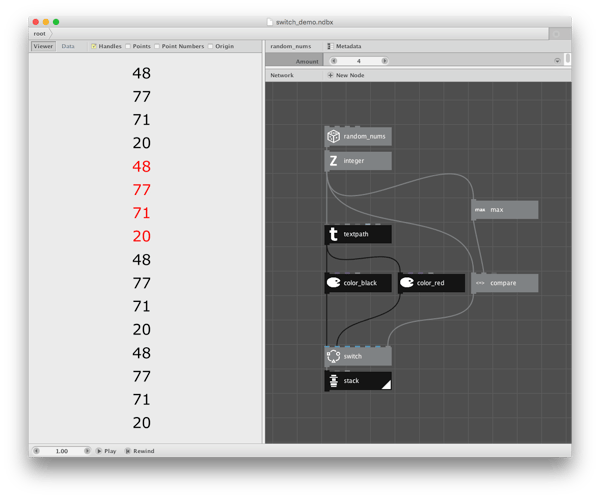Viewport: 600px width, 498px height.
Task: Click the Play button
Action: (106, 451)
